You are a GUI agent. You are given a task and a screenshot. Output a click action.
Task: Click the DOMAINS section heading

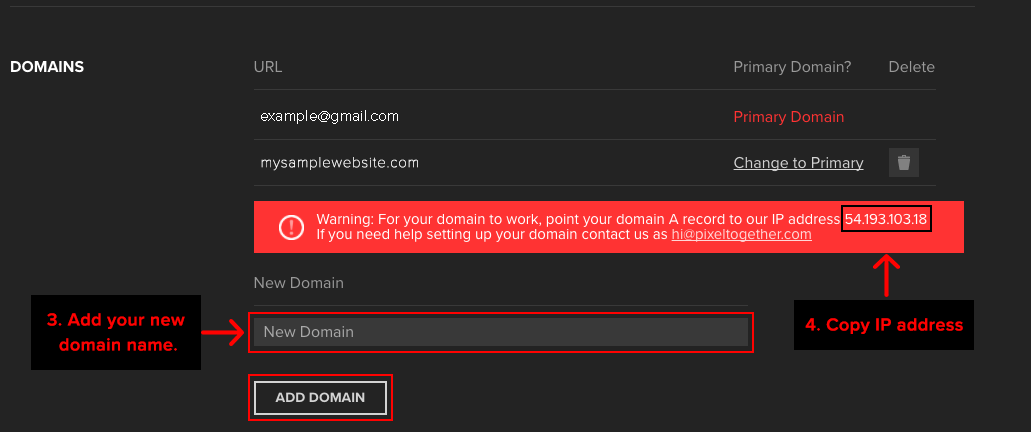click(x=47, y=67)
